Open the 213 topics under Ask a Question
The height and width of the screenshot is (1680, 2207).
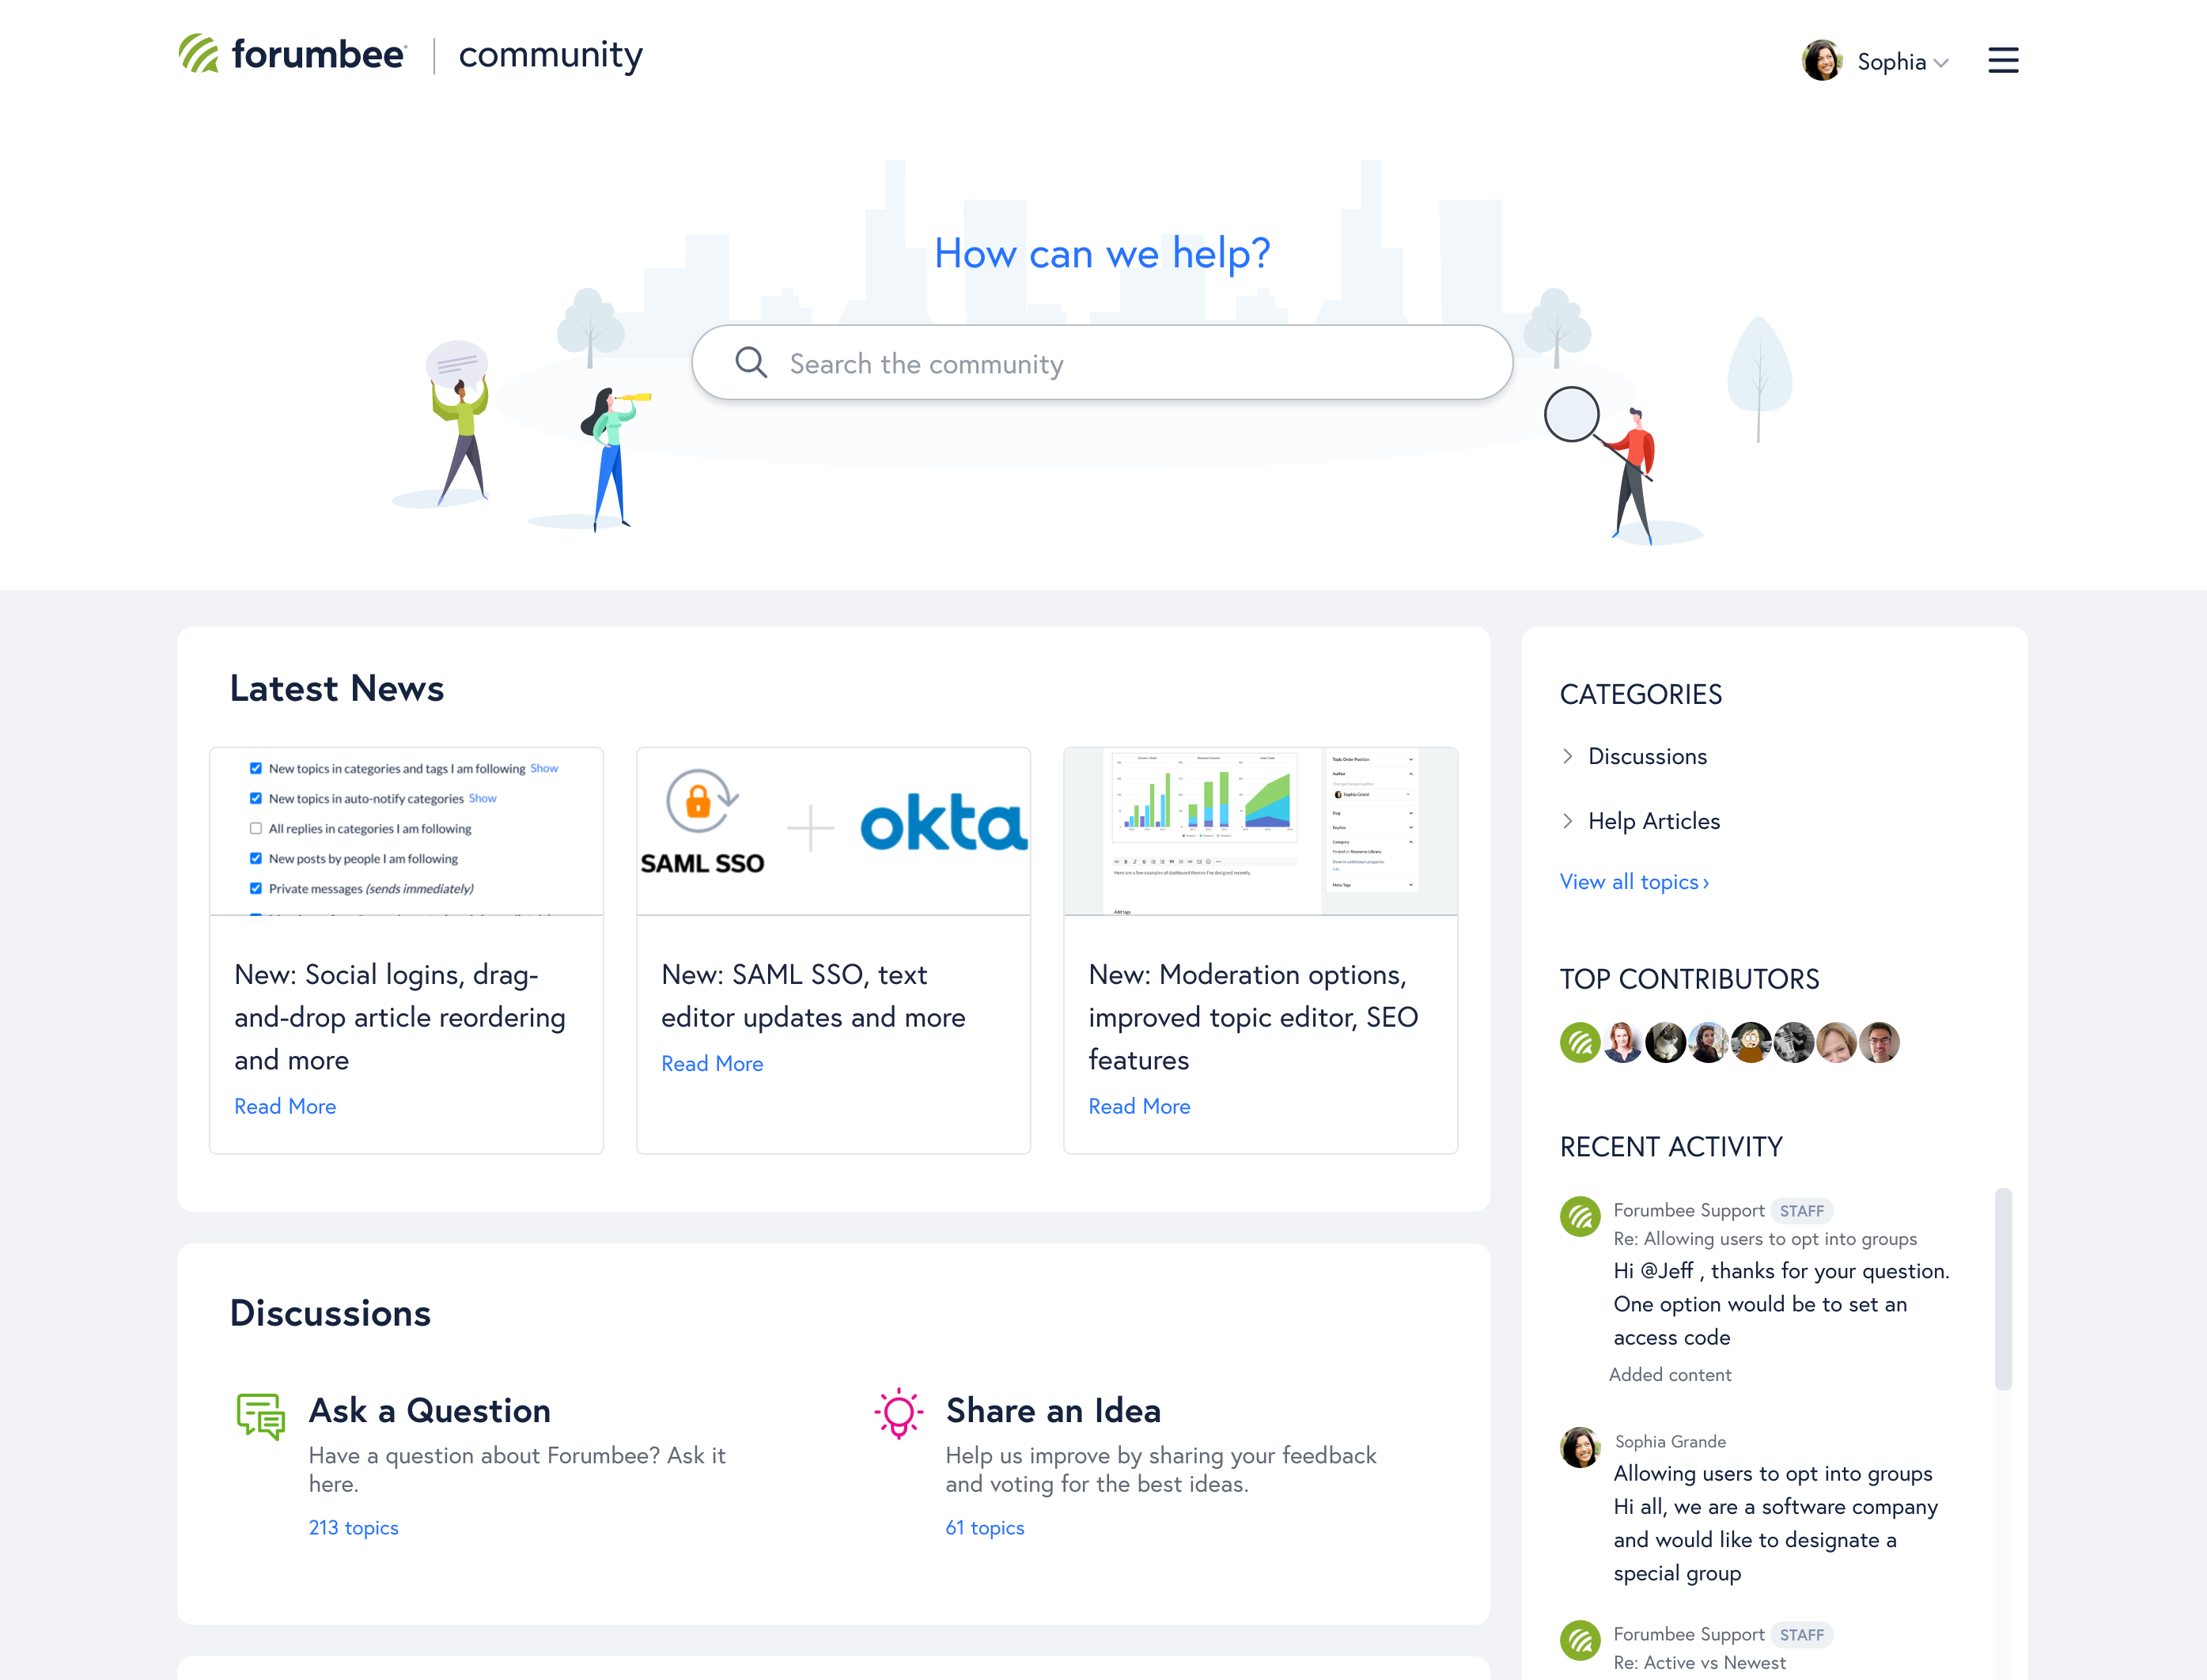[x=353, y=1527]
